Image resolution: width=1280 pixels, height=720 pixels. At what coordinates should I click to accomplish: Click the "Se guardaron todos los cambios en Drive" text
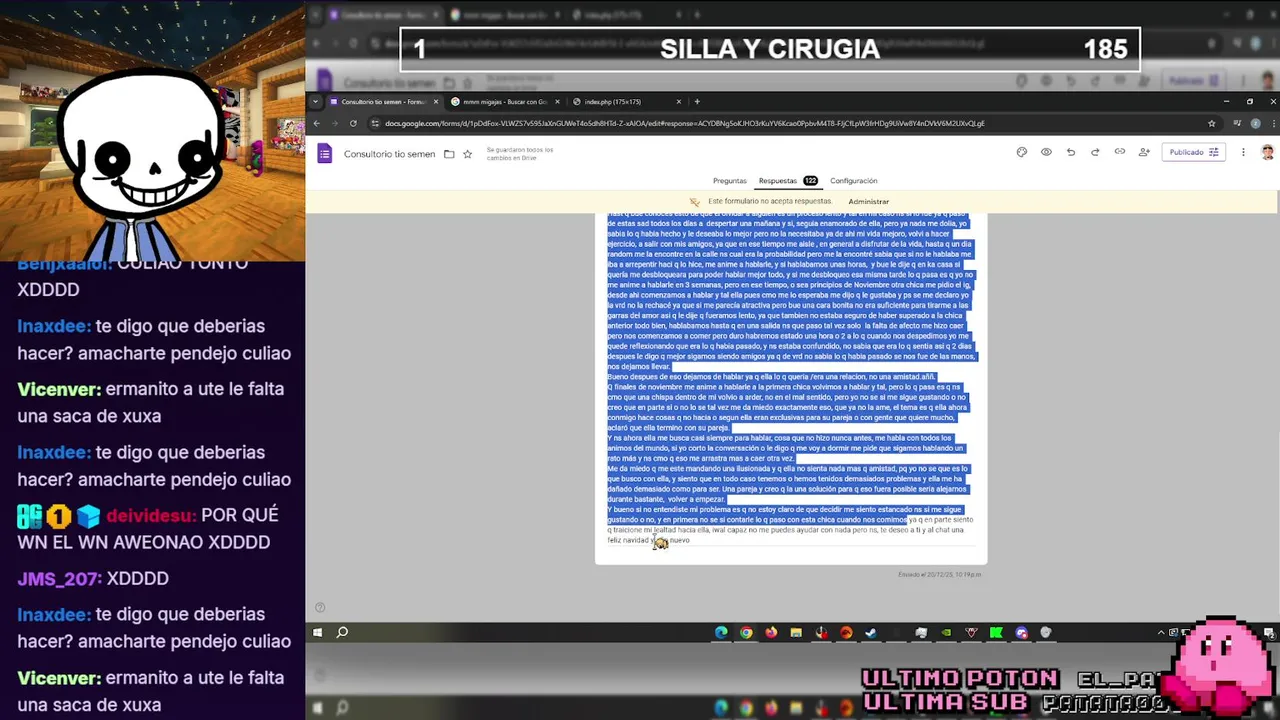coord(520,154)
